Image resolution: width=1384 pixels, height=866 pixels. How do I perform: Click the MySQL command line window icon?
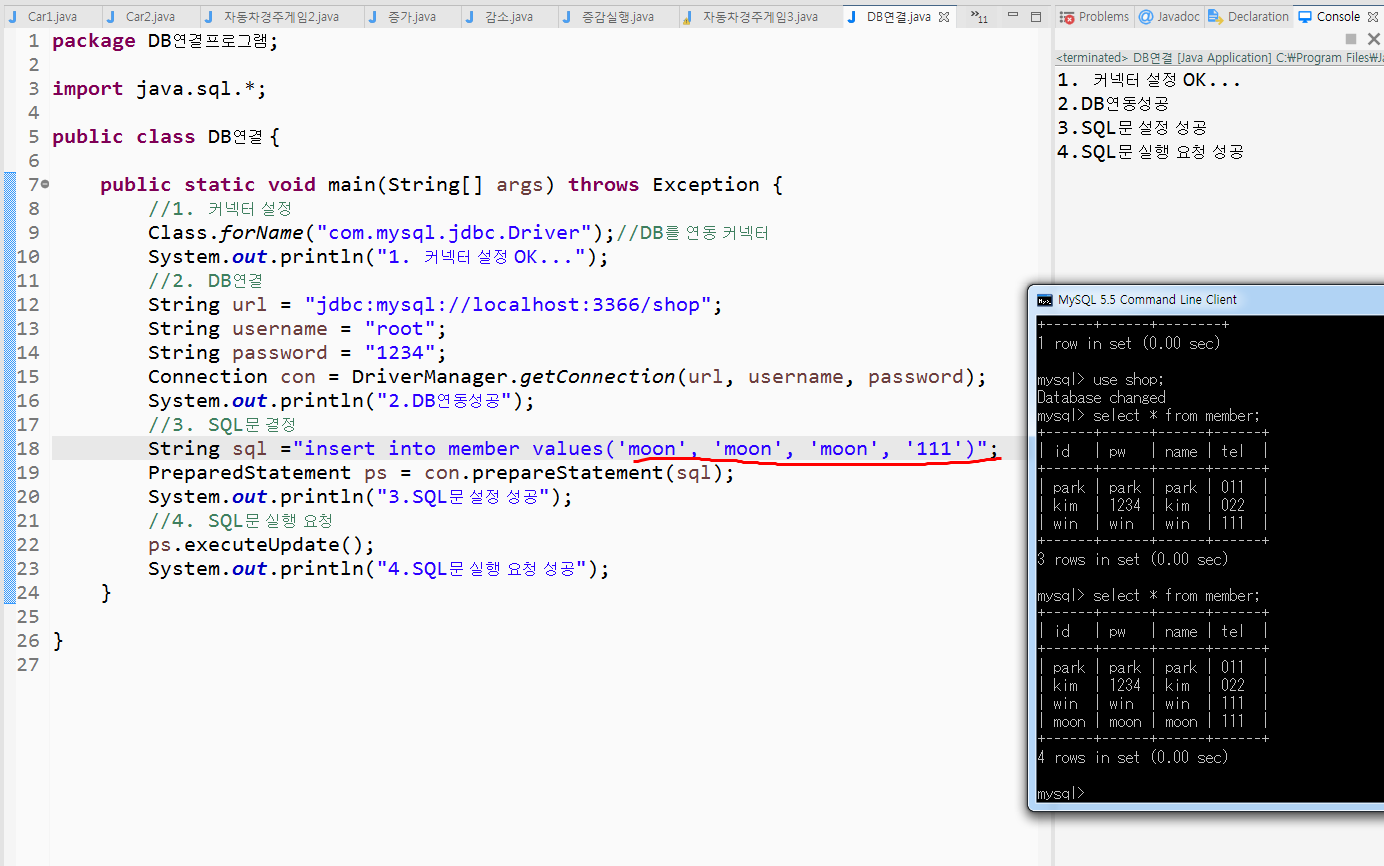click(x=1045, y=299)
